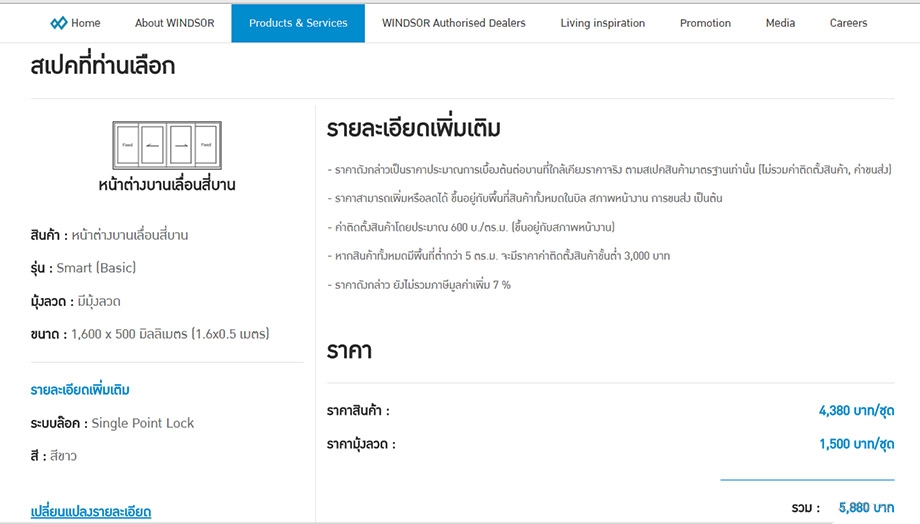This screenshot has width=920, height=524.
Task: Click the large รายละเอียดเพิ่มเติม heading on right
Action: coord(414,128)
